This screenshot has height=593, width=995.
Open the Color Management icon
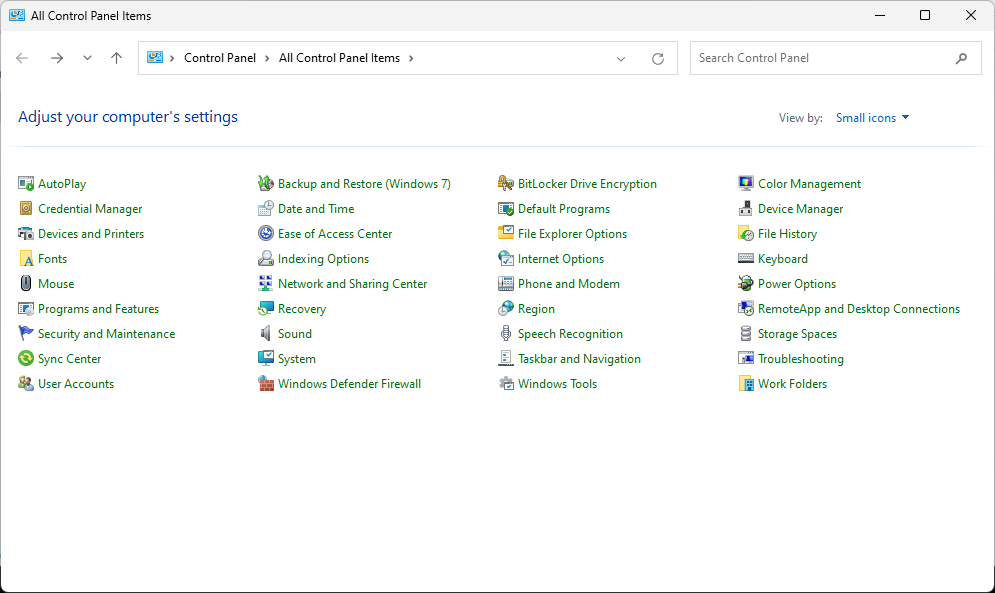[x=746, y=184]
